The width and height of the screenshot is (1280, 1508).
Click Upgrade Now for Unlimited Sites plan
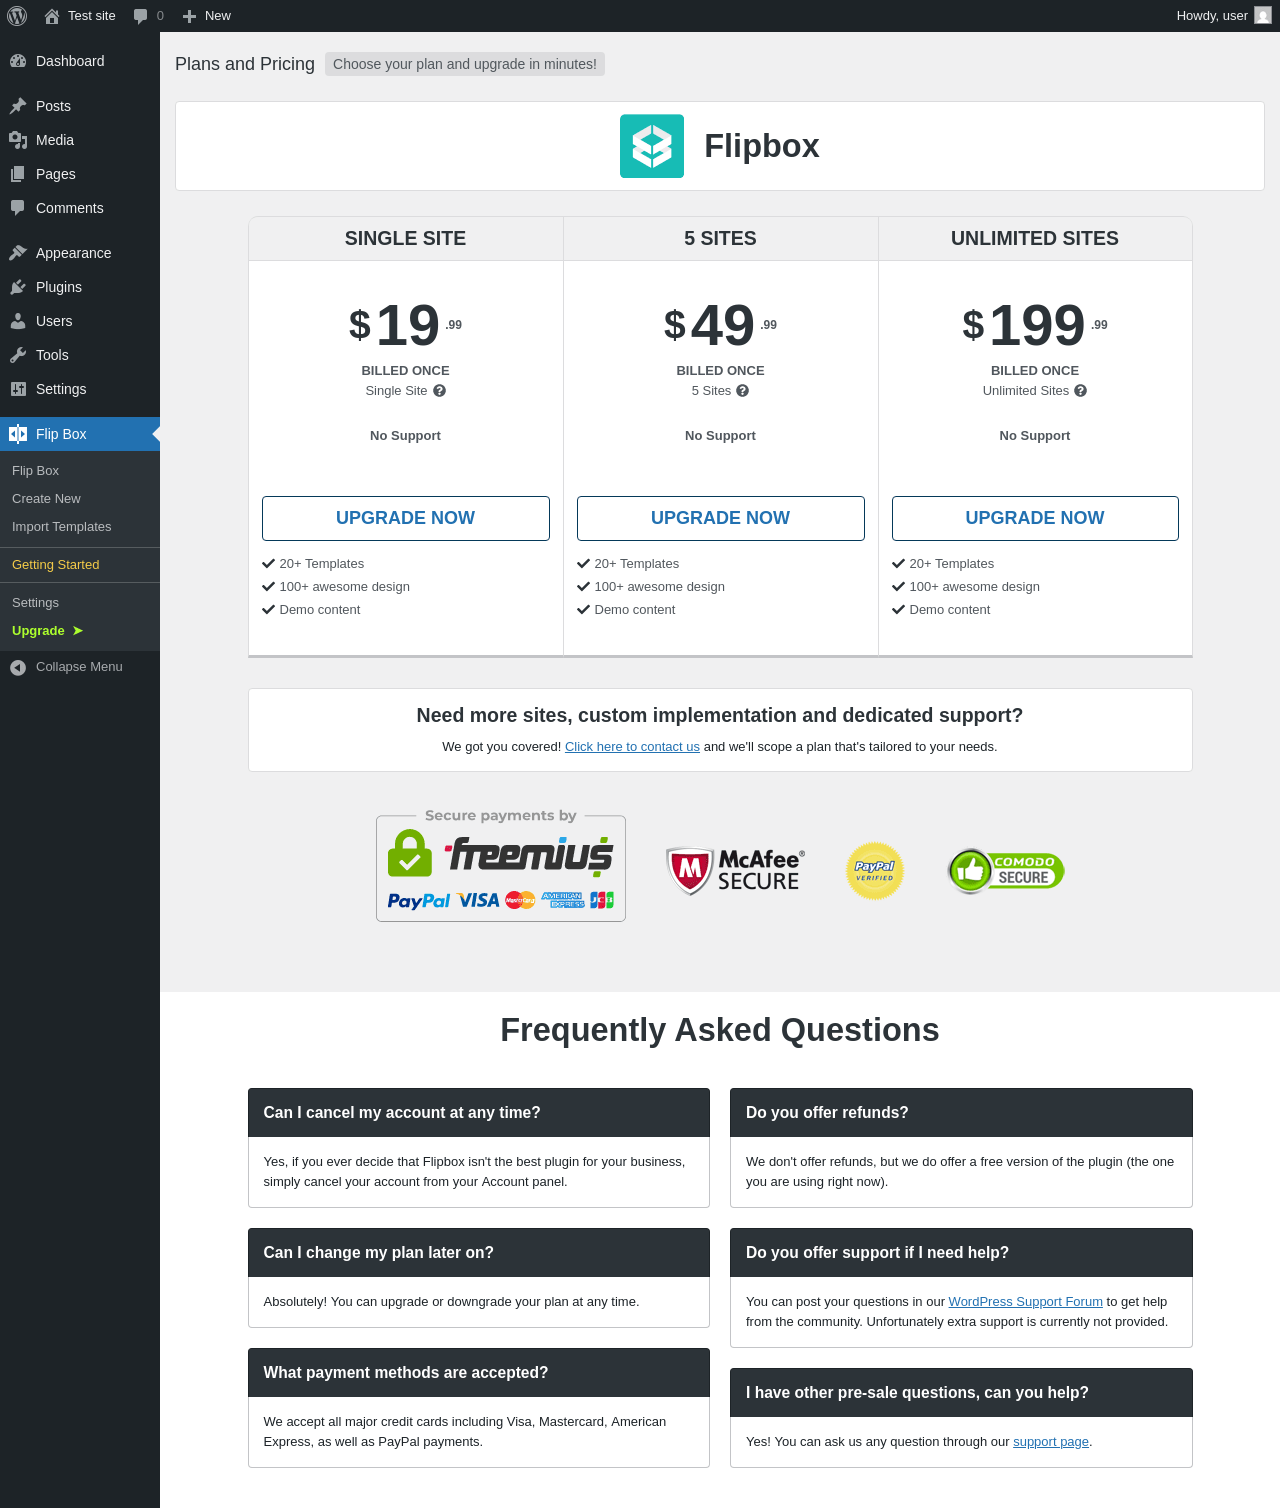(x=1035, y=518)
